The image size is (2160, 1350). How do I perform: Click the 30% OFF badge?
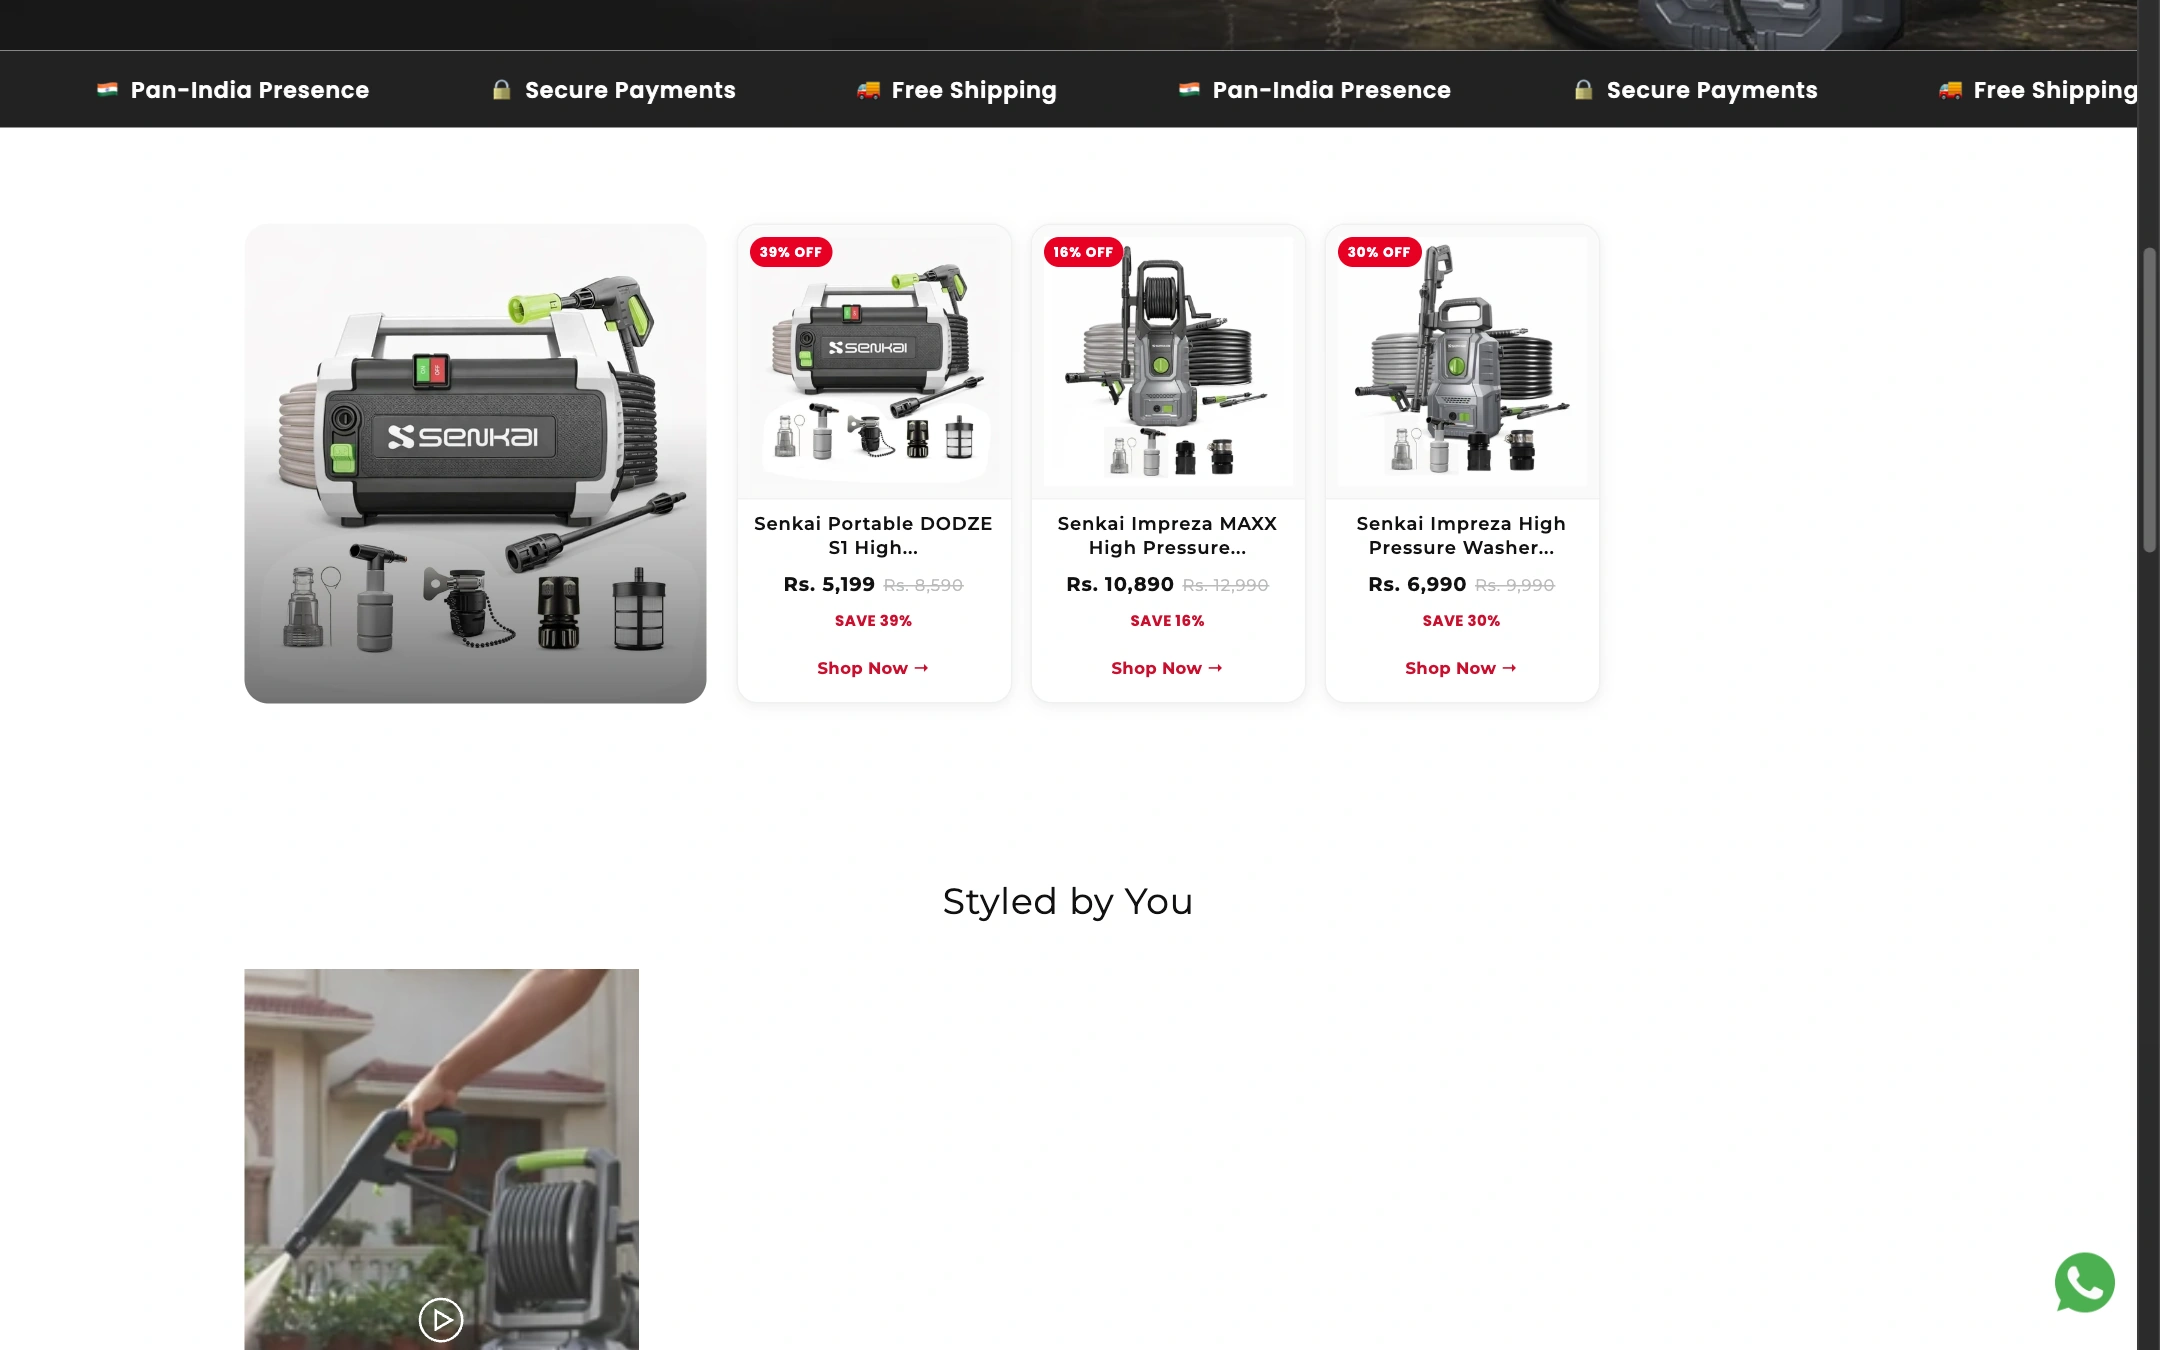[x=1379, y=252]
